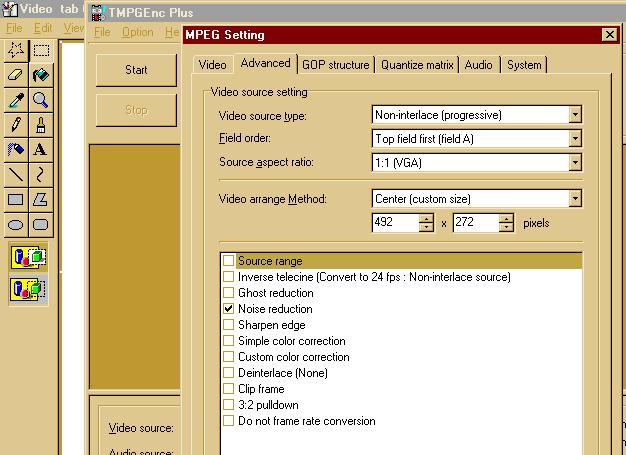Click the Stop button in TMPGEnc
Viewport: 626px width, 455px height.
(x=136, y=110)
